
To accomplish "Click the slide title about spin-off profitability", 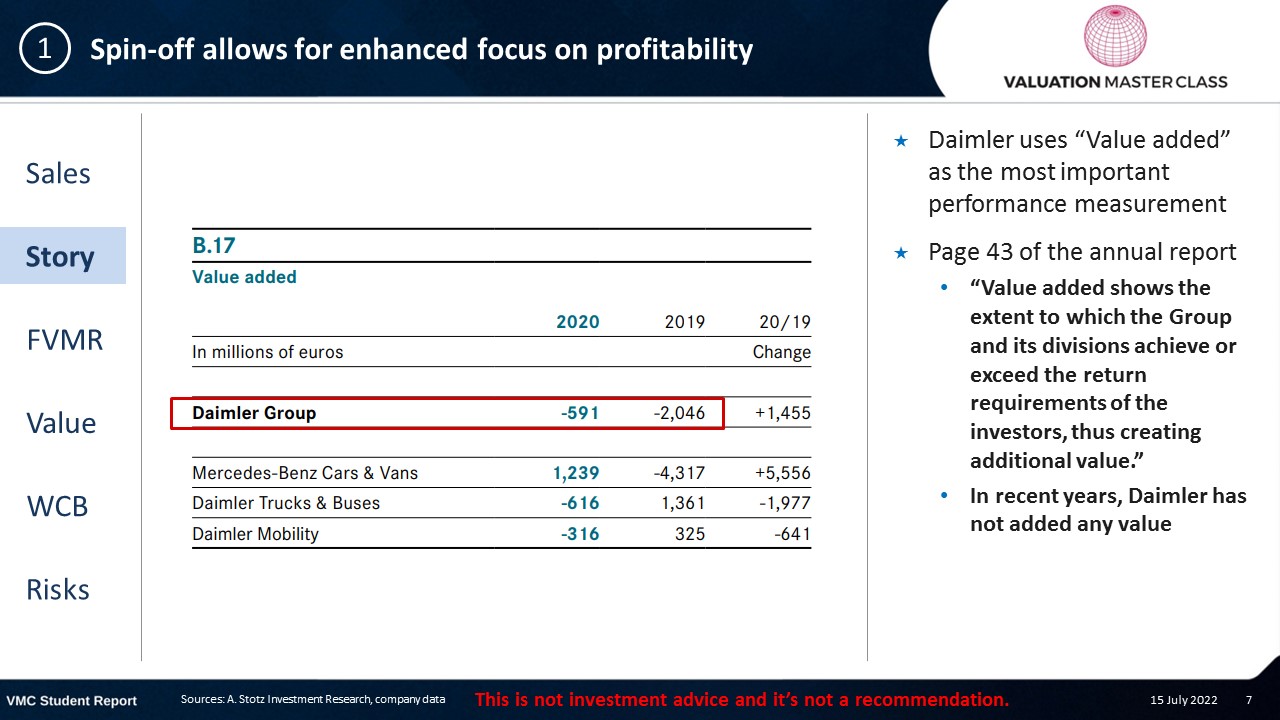I will 421,49.
